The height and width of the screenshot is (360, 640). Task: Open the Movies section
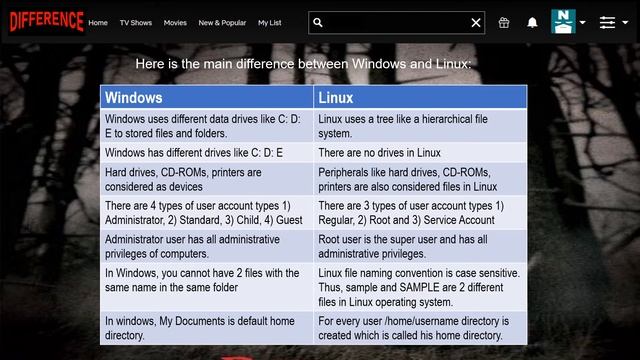pyautogui.click(x=175, y=23)
